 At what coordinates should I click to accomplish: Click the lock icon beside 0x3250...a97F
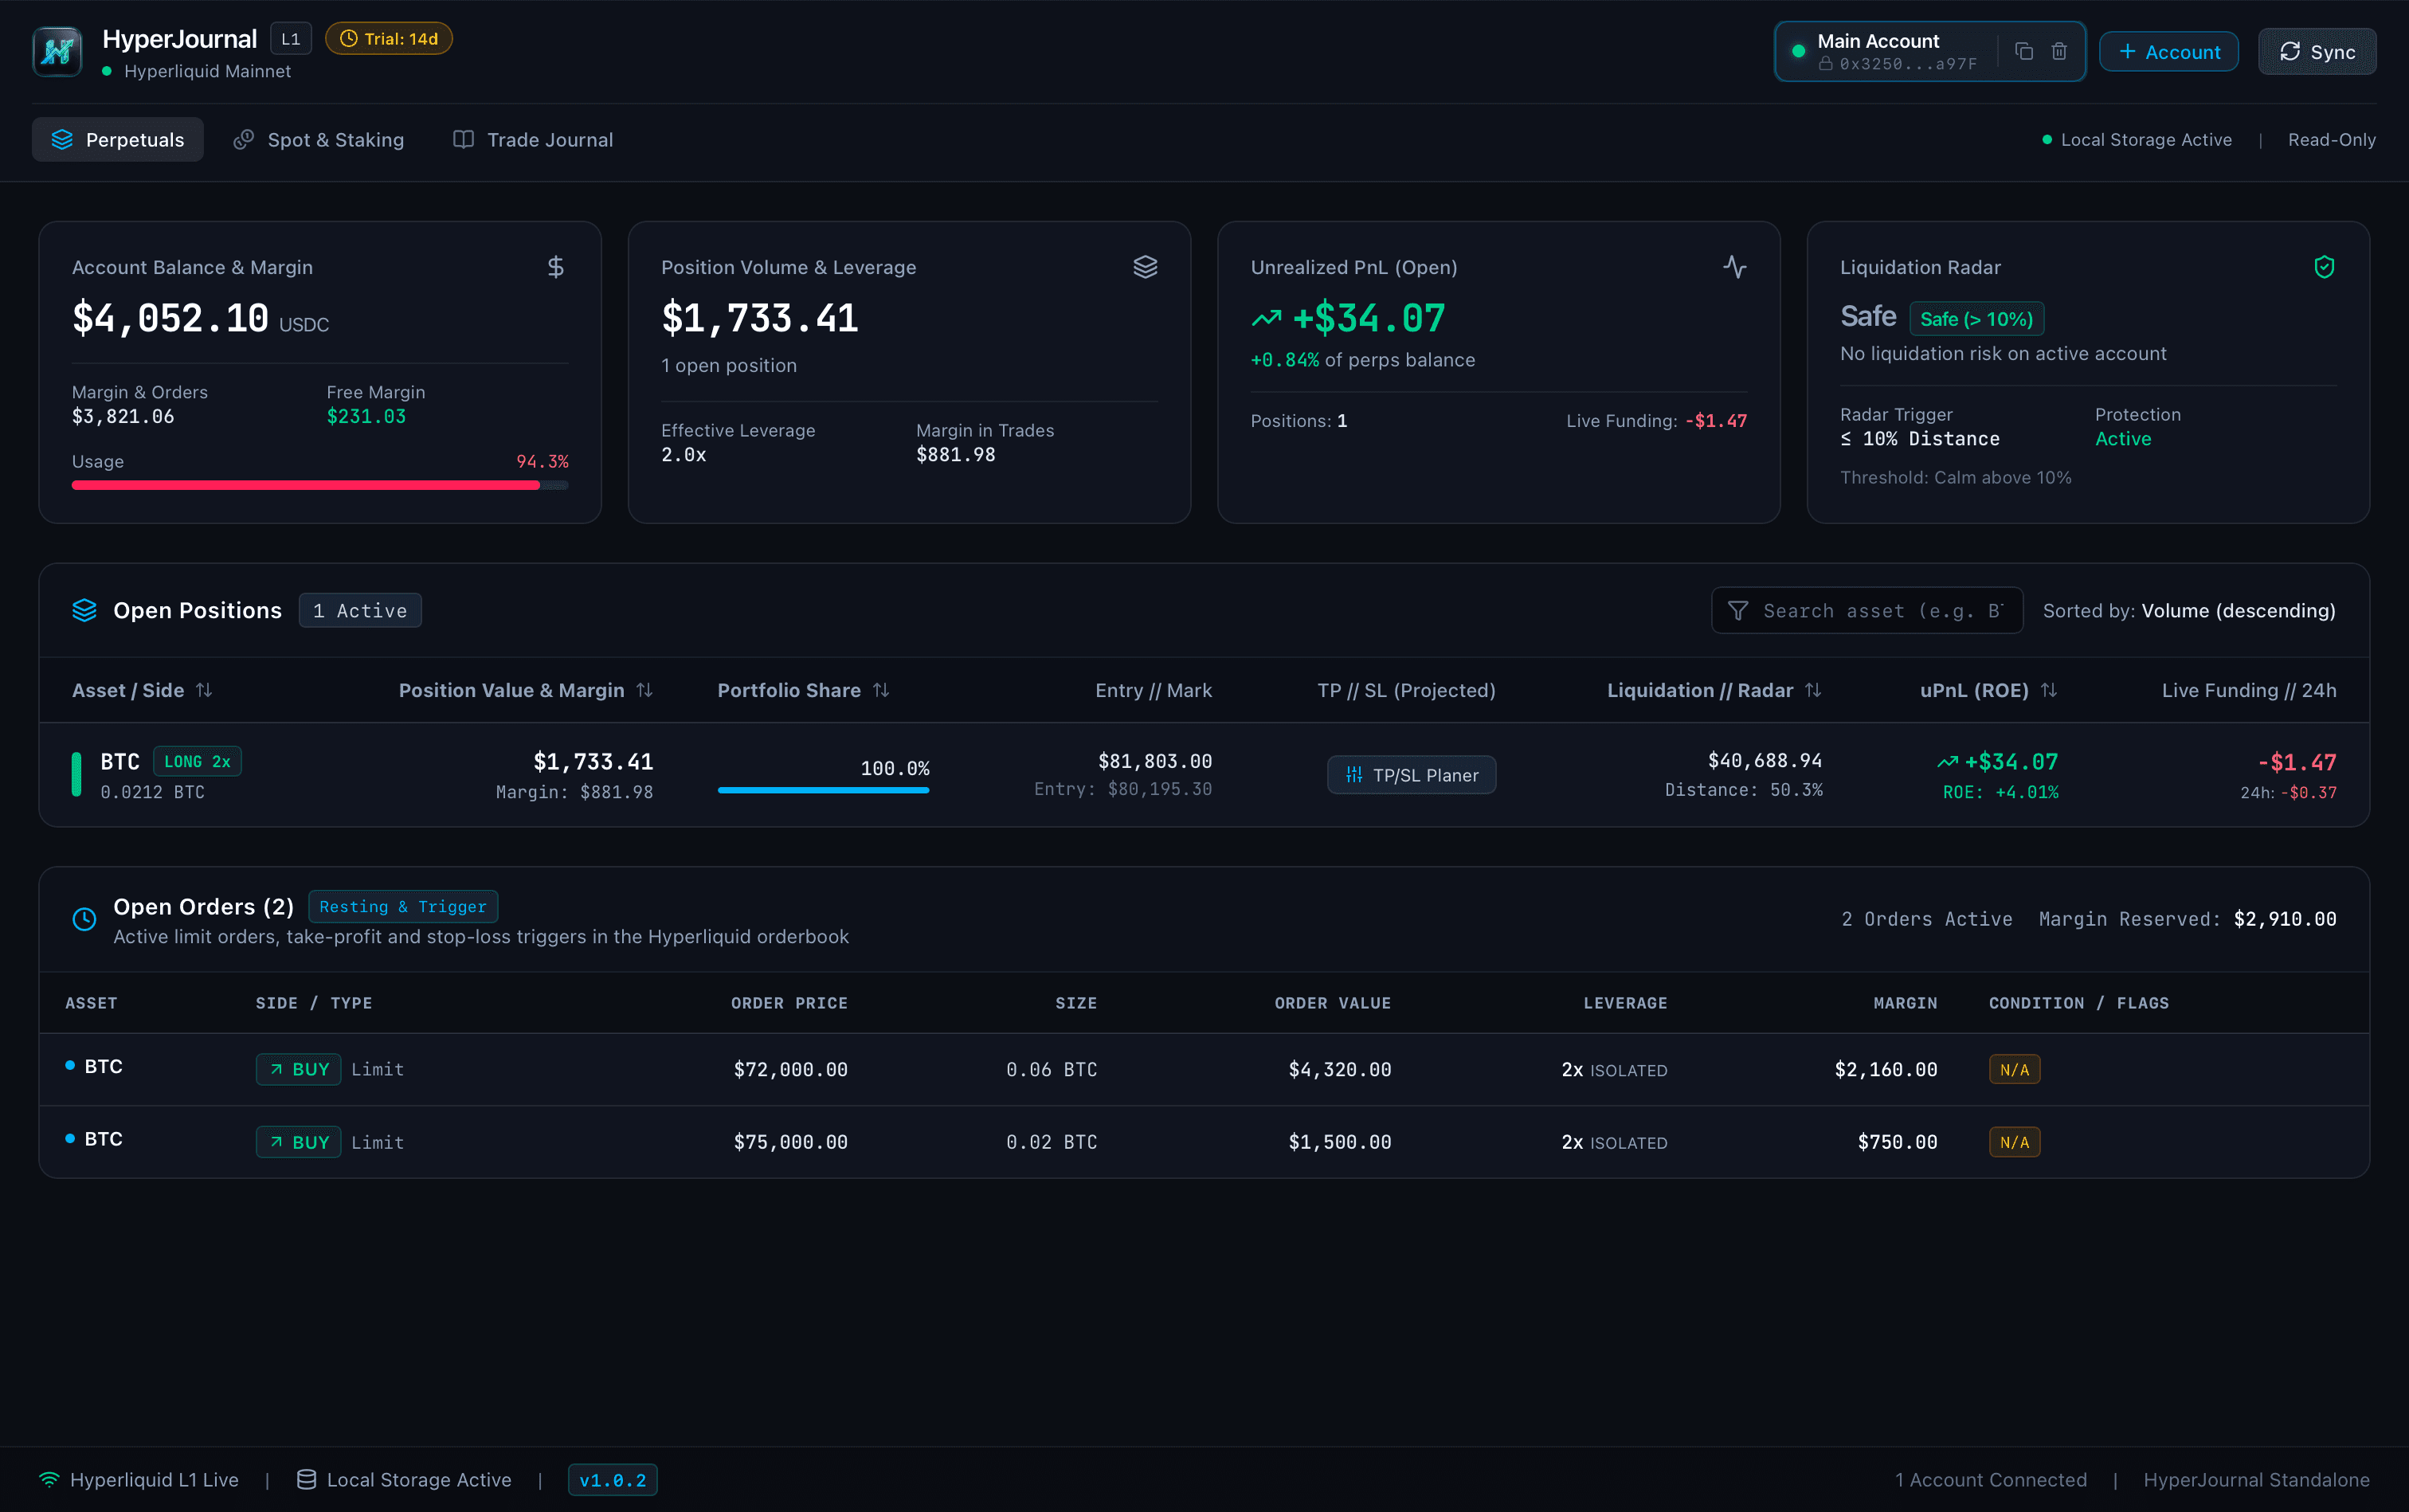tap(1825, 64)
